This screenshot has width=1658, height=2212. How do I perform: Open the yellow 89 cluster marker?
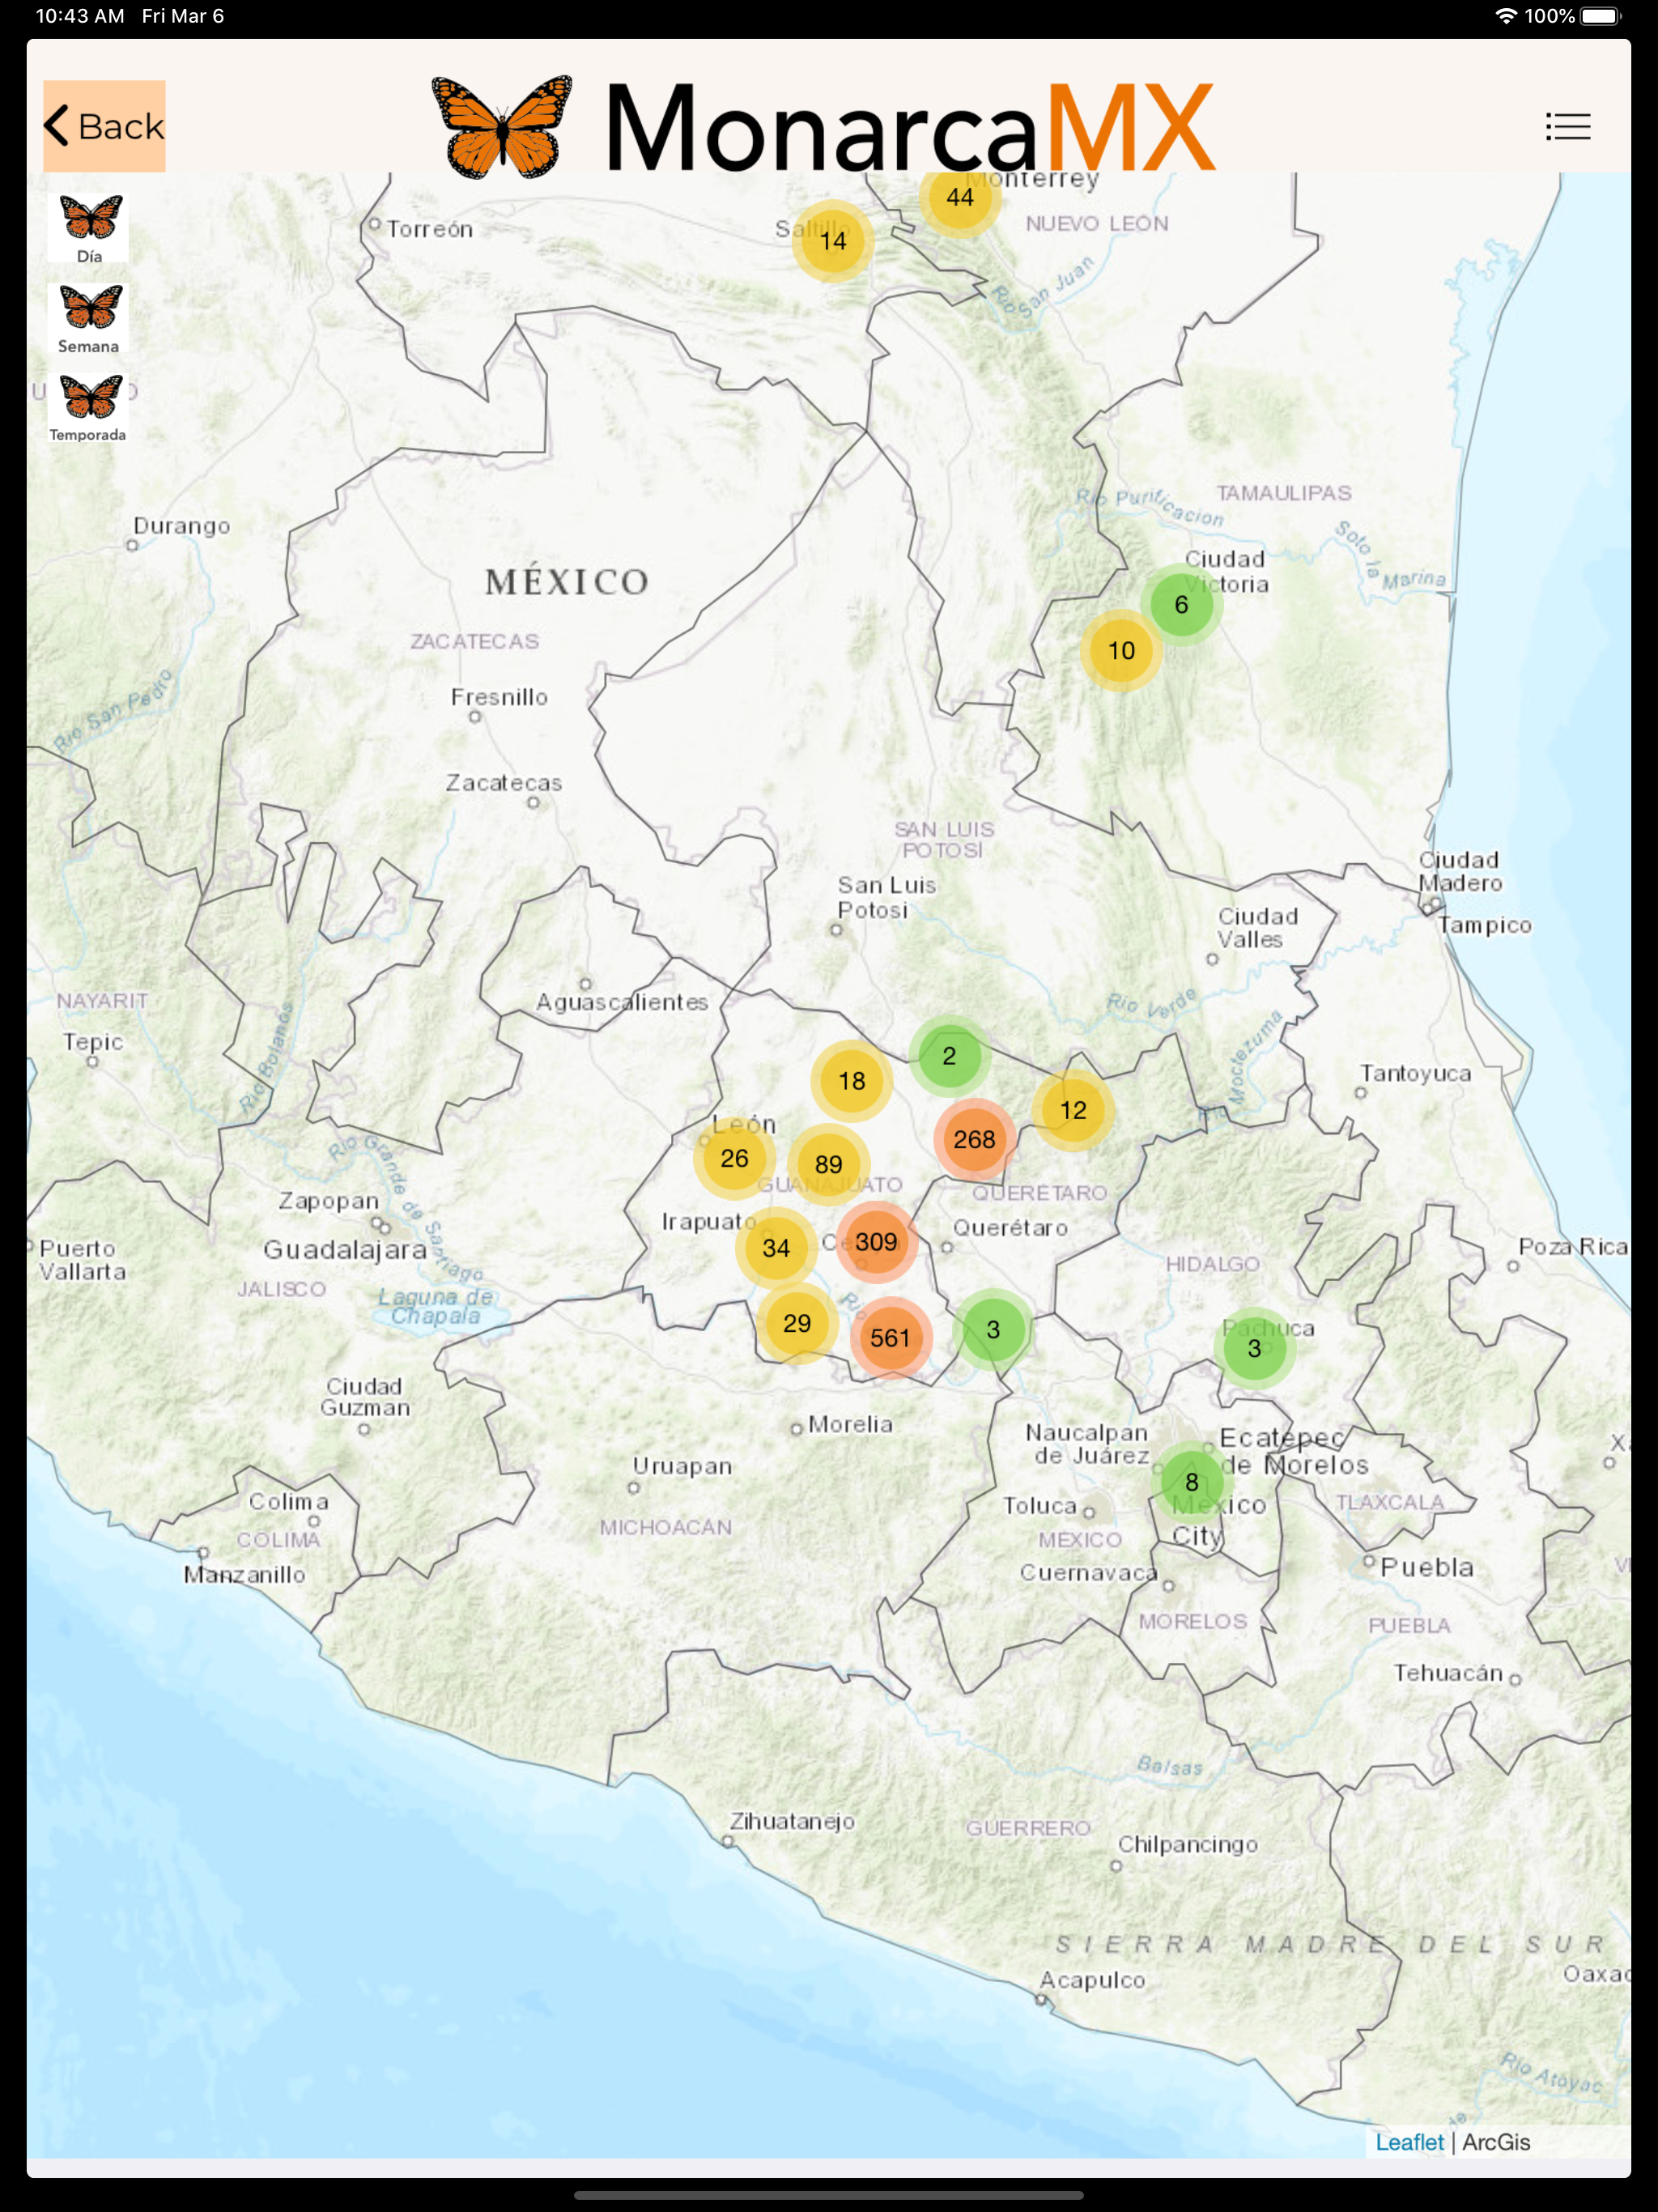[x=828, y=1164]
